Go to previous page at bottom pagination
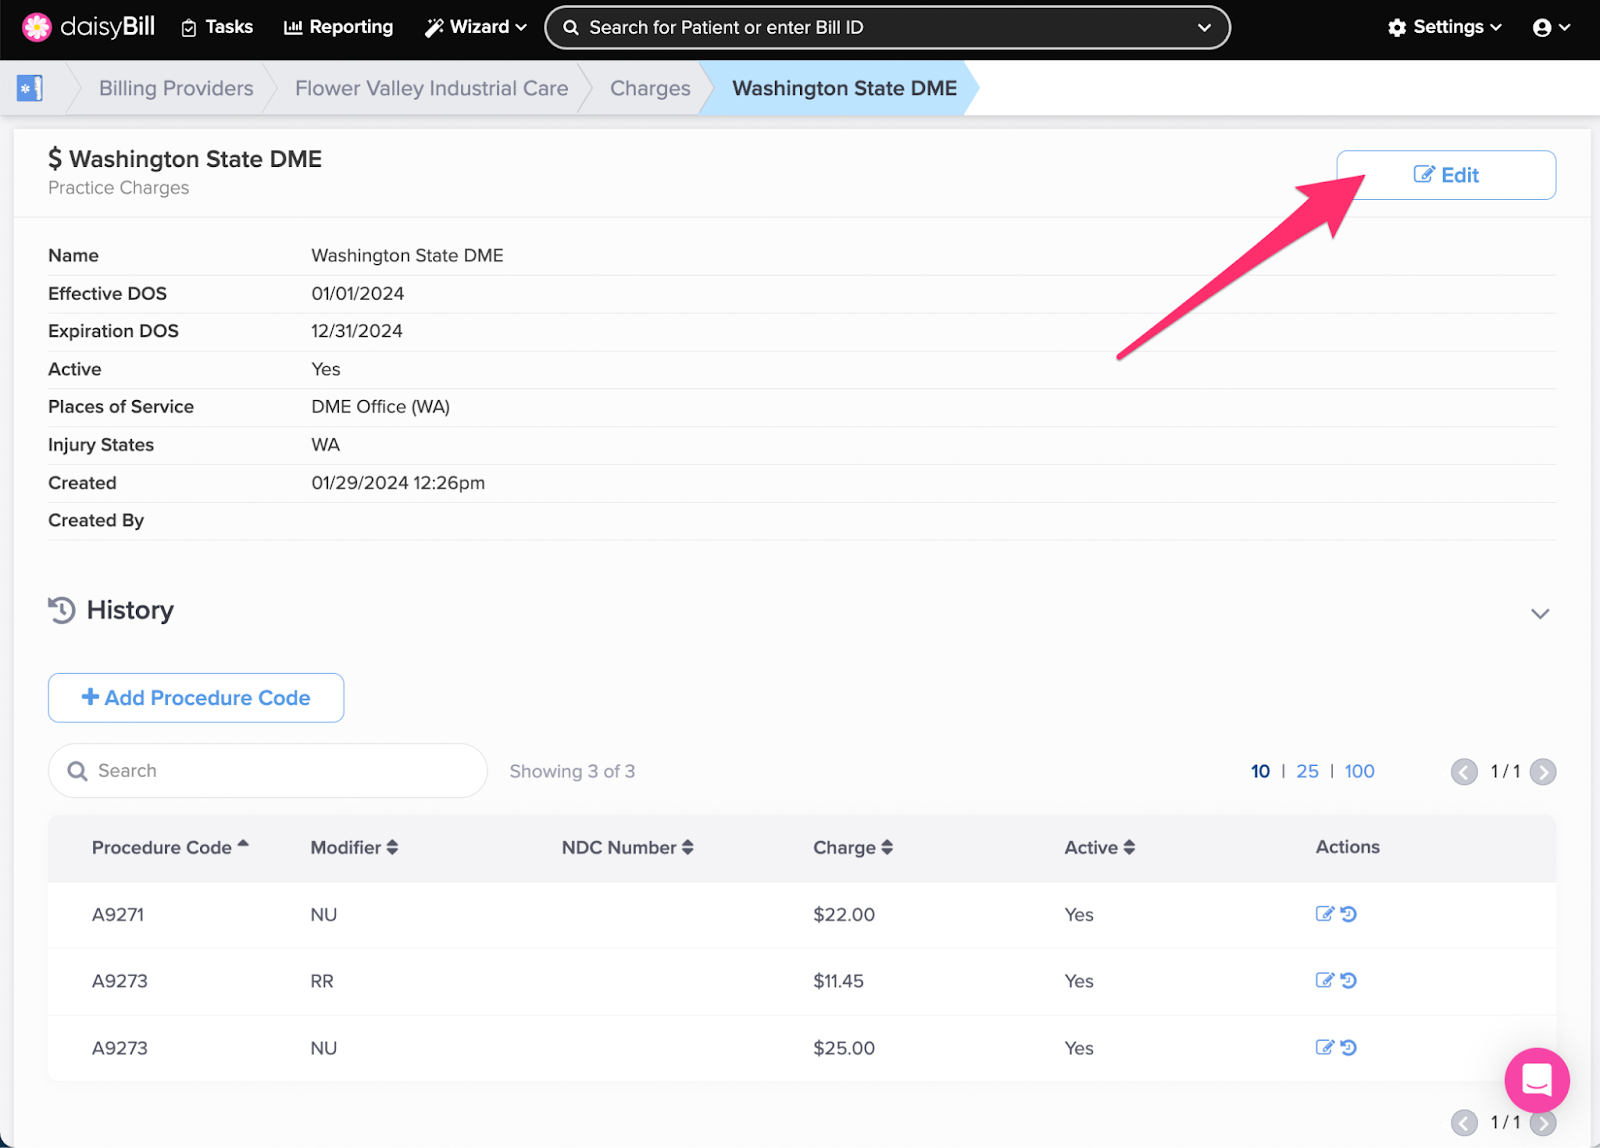This screenshot has height=1148, width=1600. [1464, 1123]
